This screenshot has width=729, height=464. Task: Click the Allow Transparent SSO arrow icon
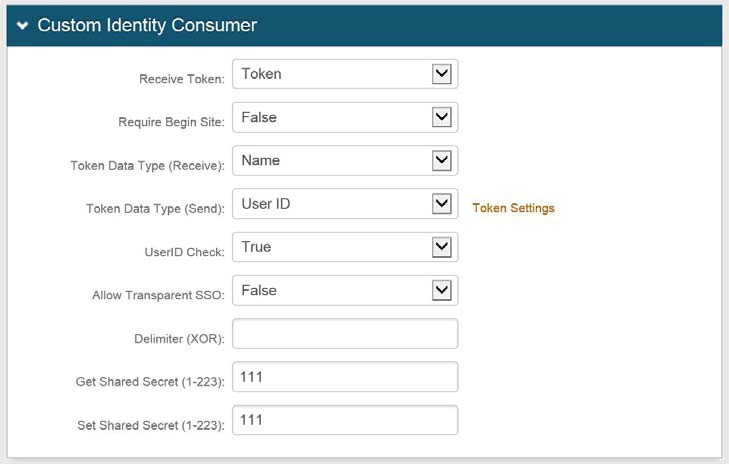coord(441,290)
